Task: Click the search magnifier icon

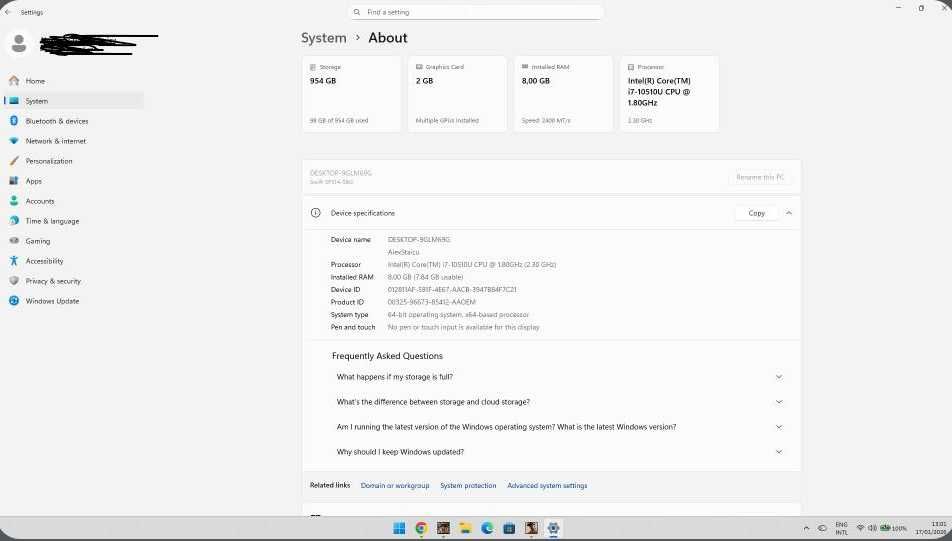Action: (357, 12)
